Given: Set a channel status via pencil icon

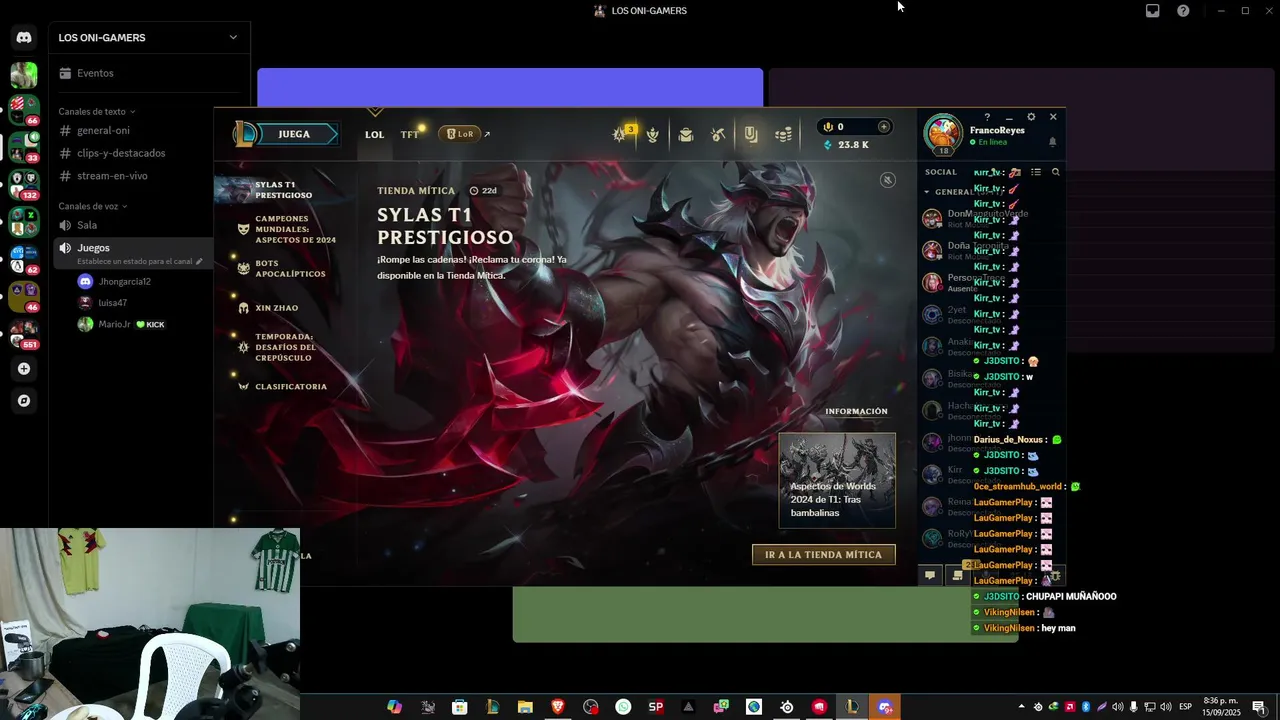Looking at the screenshot, I should (199, 262).
